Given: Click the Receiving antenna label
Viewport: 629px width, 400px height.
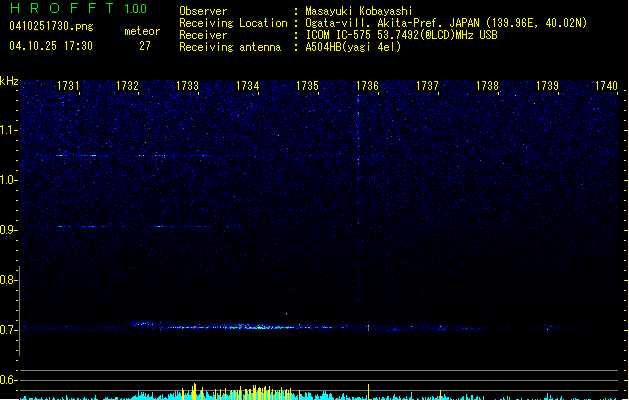Looking at the screenshot, I should pyautogui.click(x=230, y=47).
